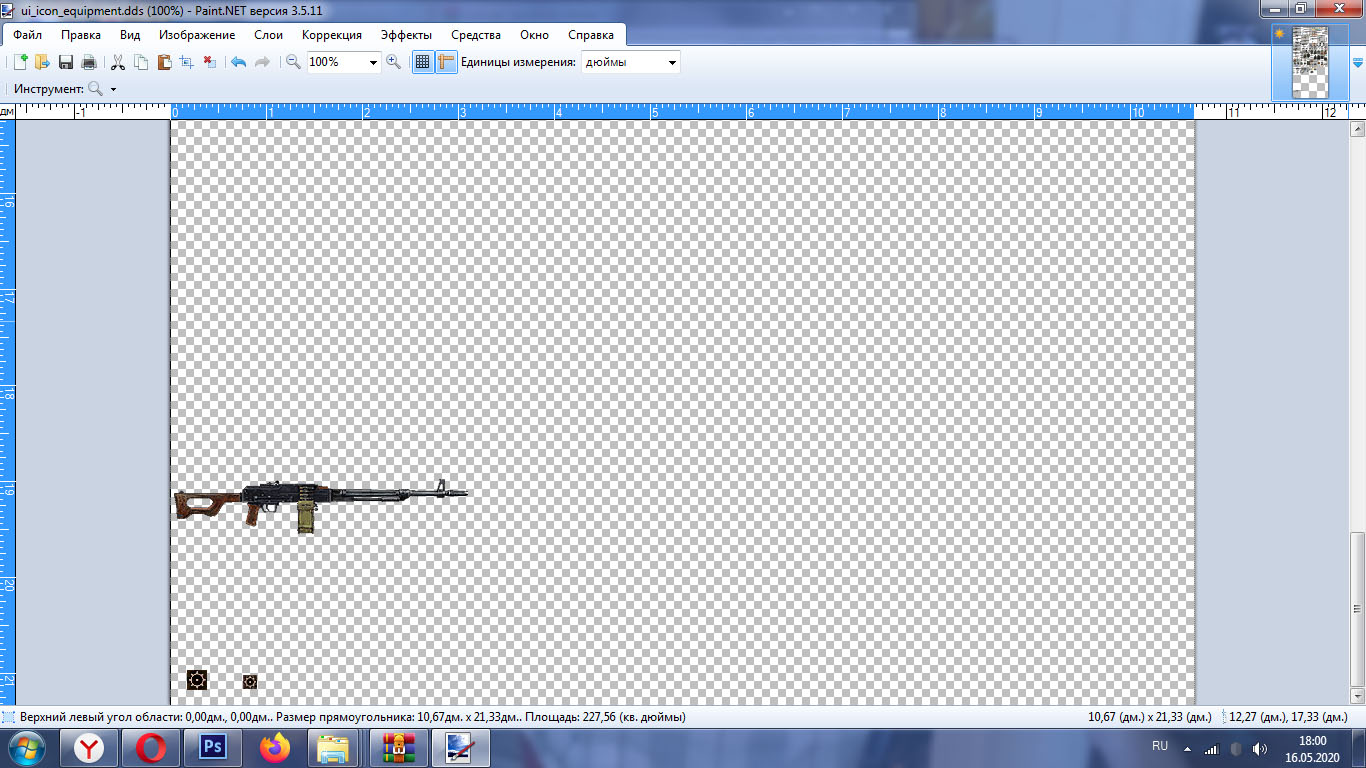Toggle the pixel grid display
The height and width of the screenshot is (768, 1366).
coord(423,62)
